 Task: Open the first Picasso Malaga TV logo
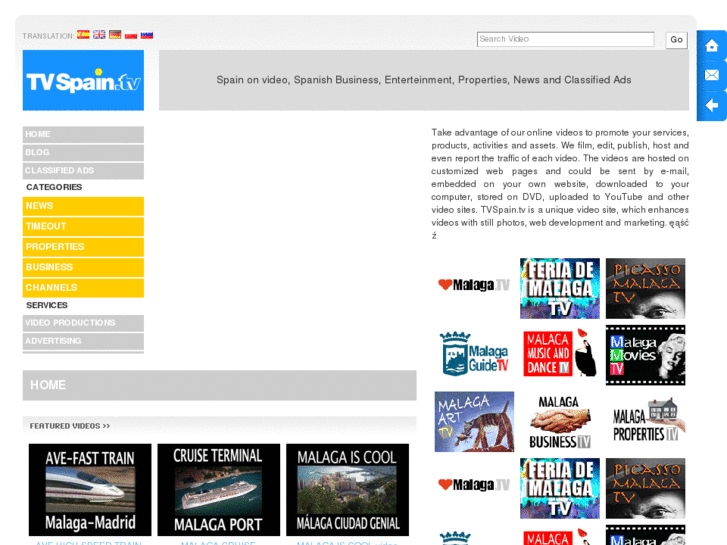[645, 289]
